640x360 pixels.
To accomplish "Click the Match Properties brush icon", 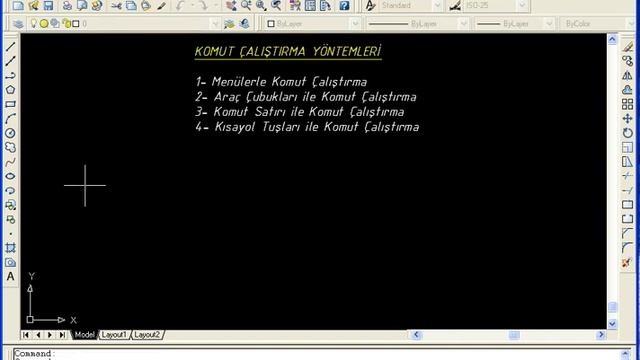I will pos(162,5).
